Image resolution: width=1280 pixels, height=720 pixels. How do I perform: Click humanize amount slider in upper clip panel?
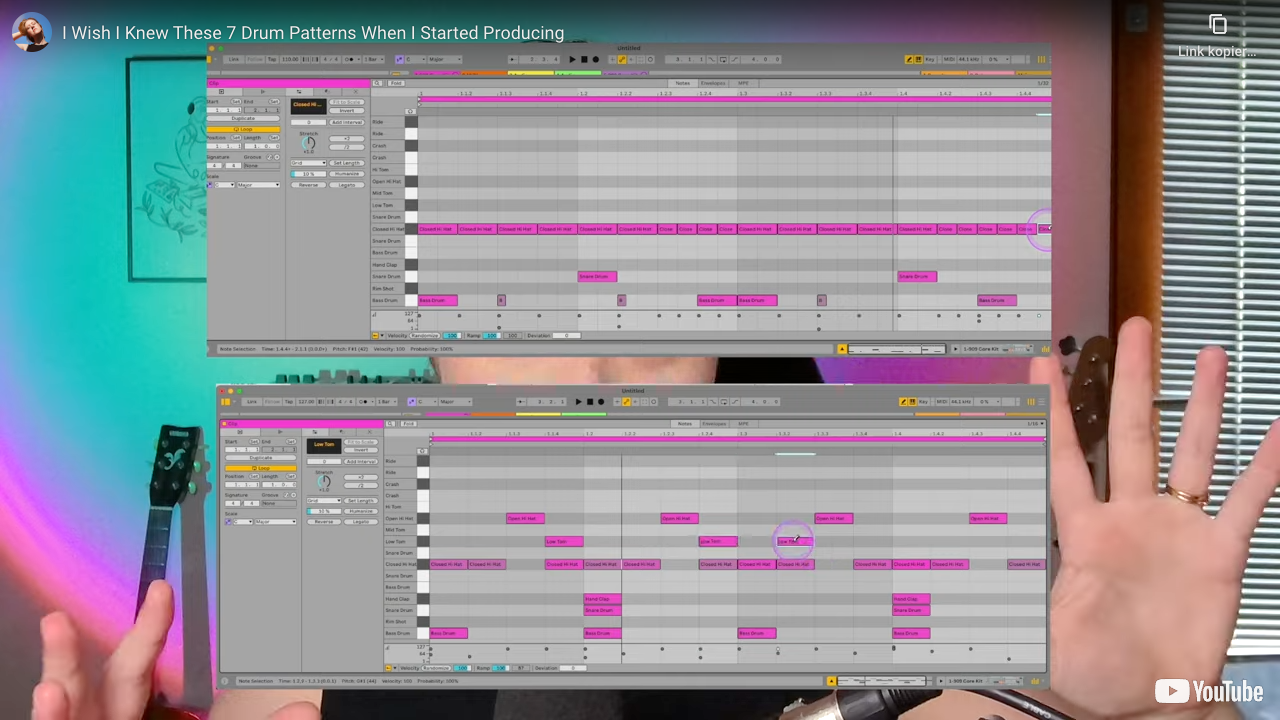(308, 174)
